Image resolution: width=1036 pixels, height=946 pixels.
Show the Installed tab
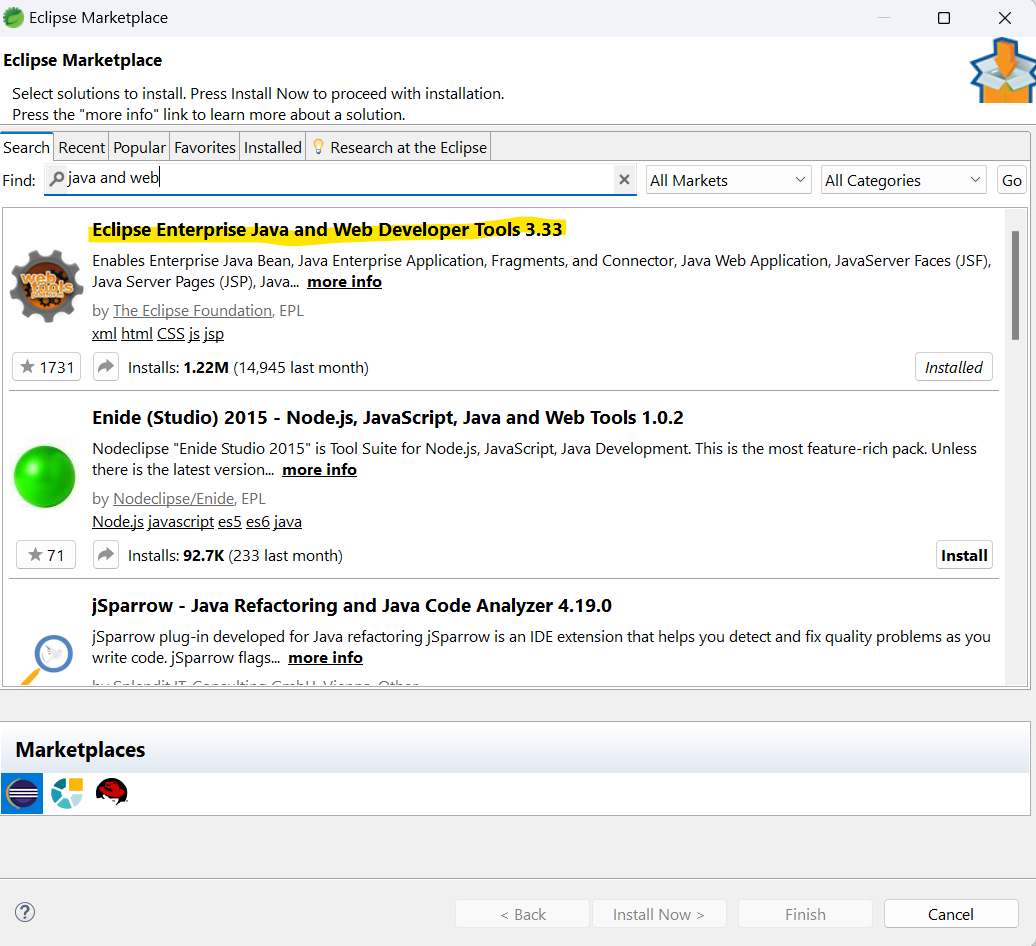pyautogui.click(x=272, y=147)
